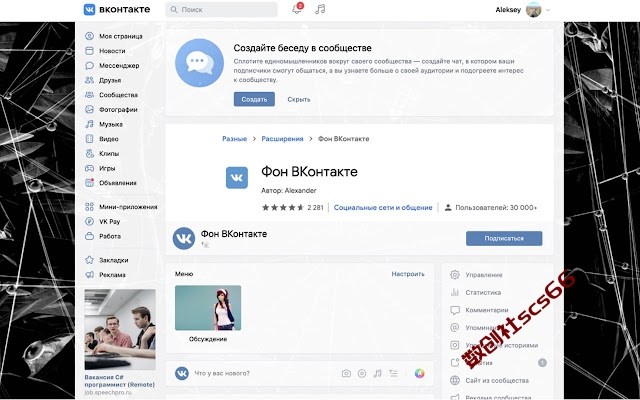
Task: Open the Обсуждение menu thumbnail
Action: pyautogui.click(x=208, y=308)
